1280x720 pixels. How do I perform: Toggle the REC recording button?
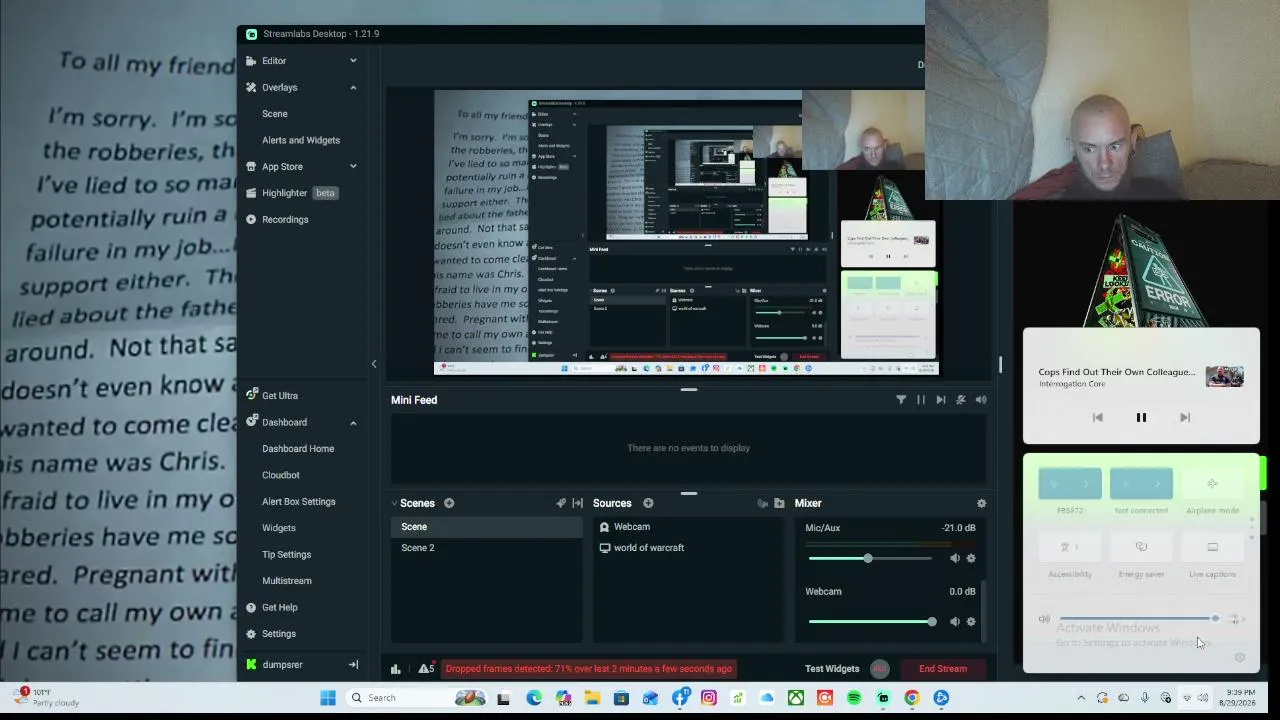(x=880, y=669)
